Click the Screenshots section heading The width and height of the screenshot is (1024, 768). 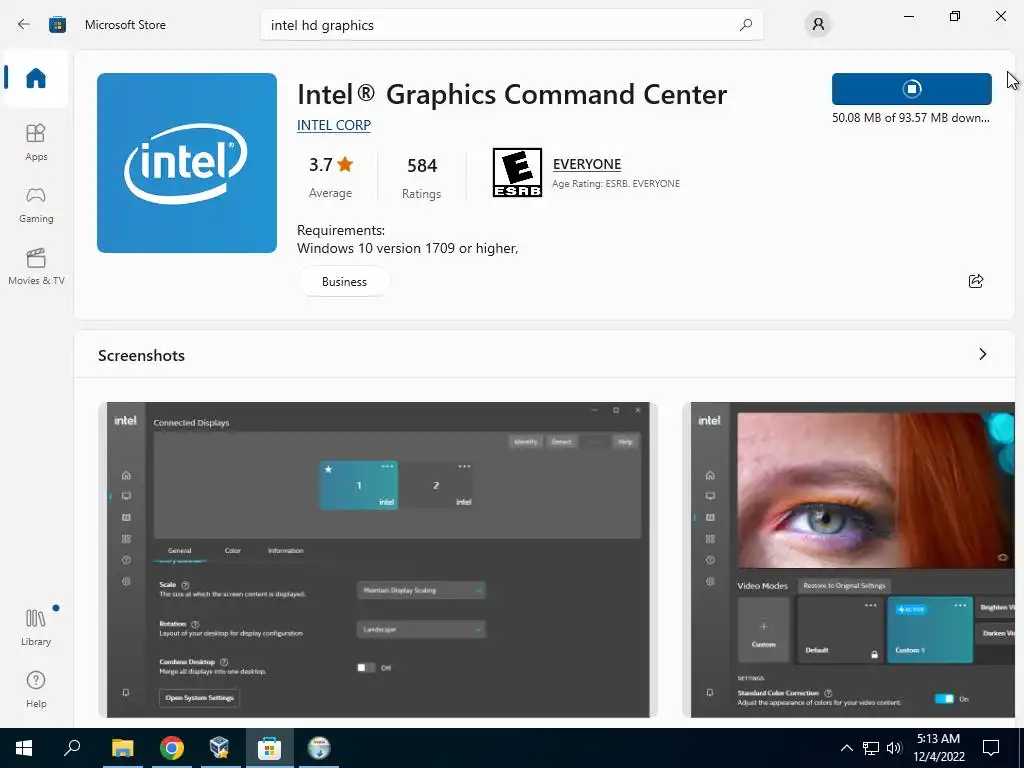pyautogui.click(x=141, y=355)
